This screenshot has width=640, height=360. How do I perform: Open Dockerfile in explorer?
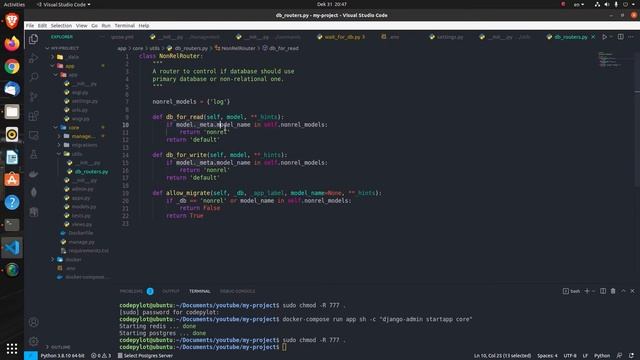(80, 233)
